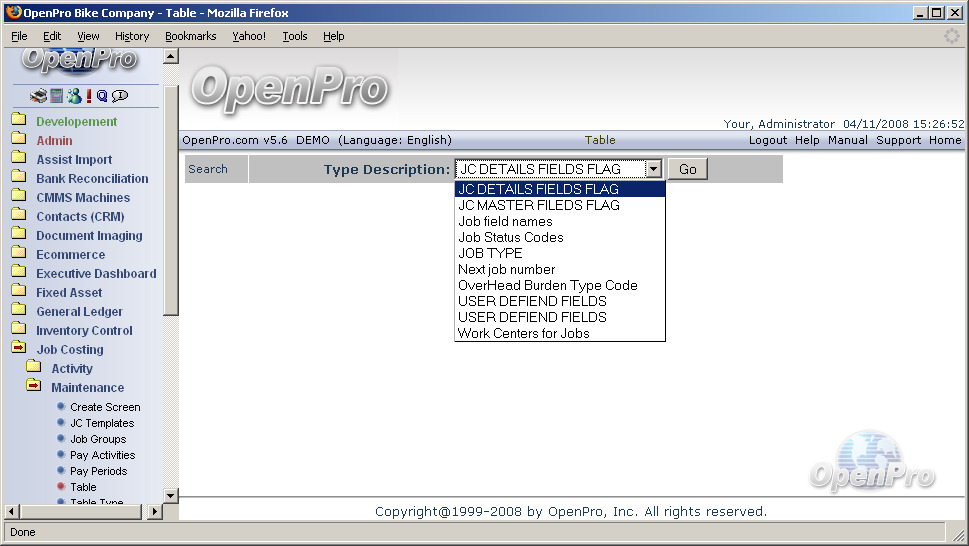Viewport: 969px width, 546px height.
Task: Select 'Job Status Codes' from dropdown list
Action: click(510, 237)
